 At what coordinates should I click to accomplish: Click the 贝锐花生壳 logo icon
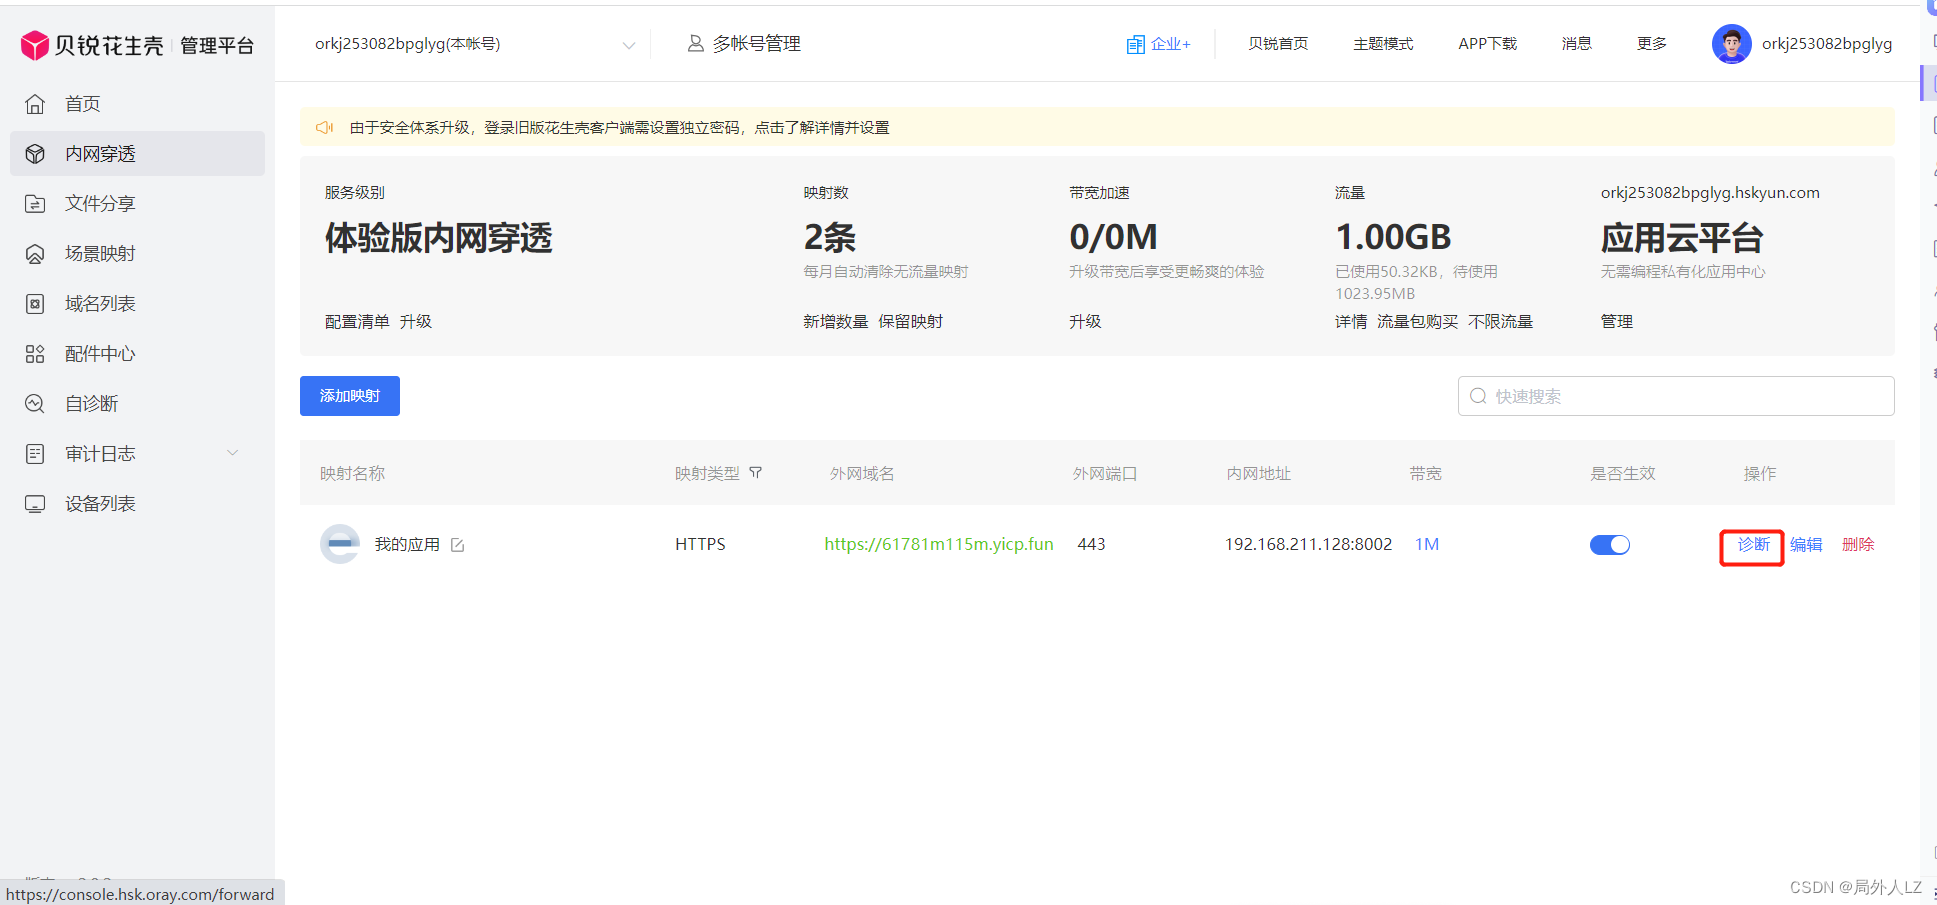35,45
